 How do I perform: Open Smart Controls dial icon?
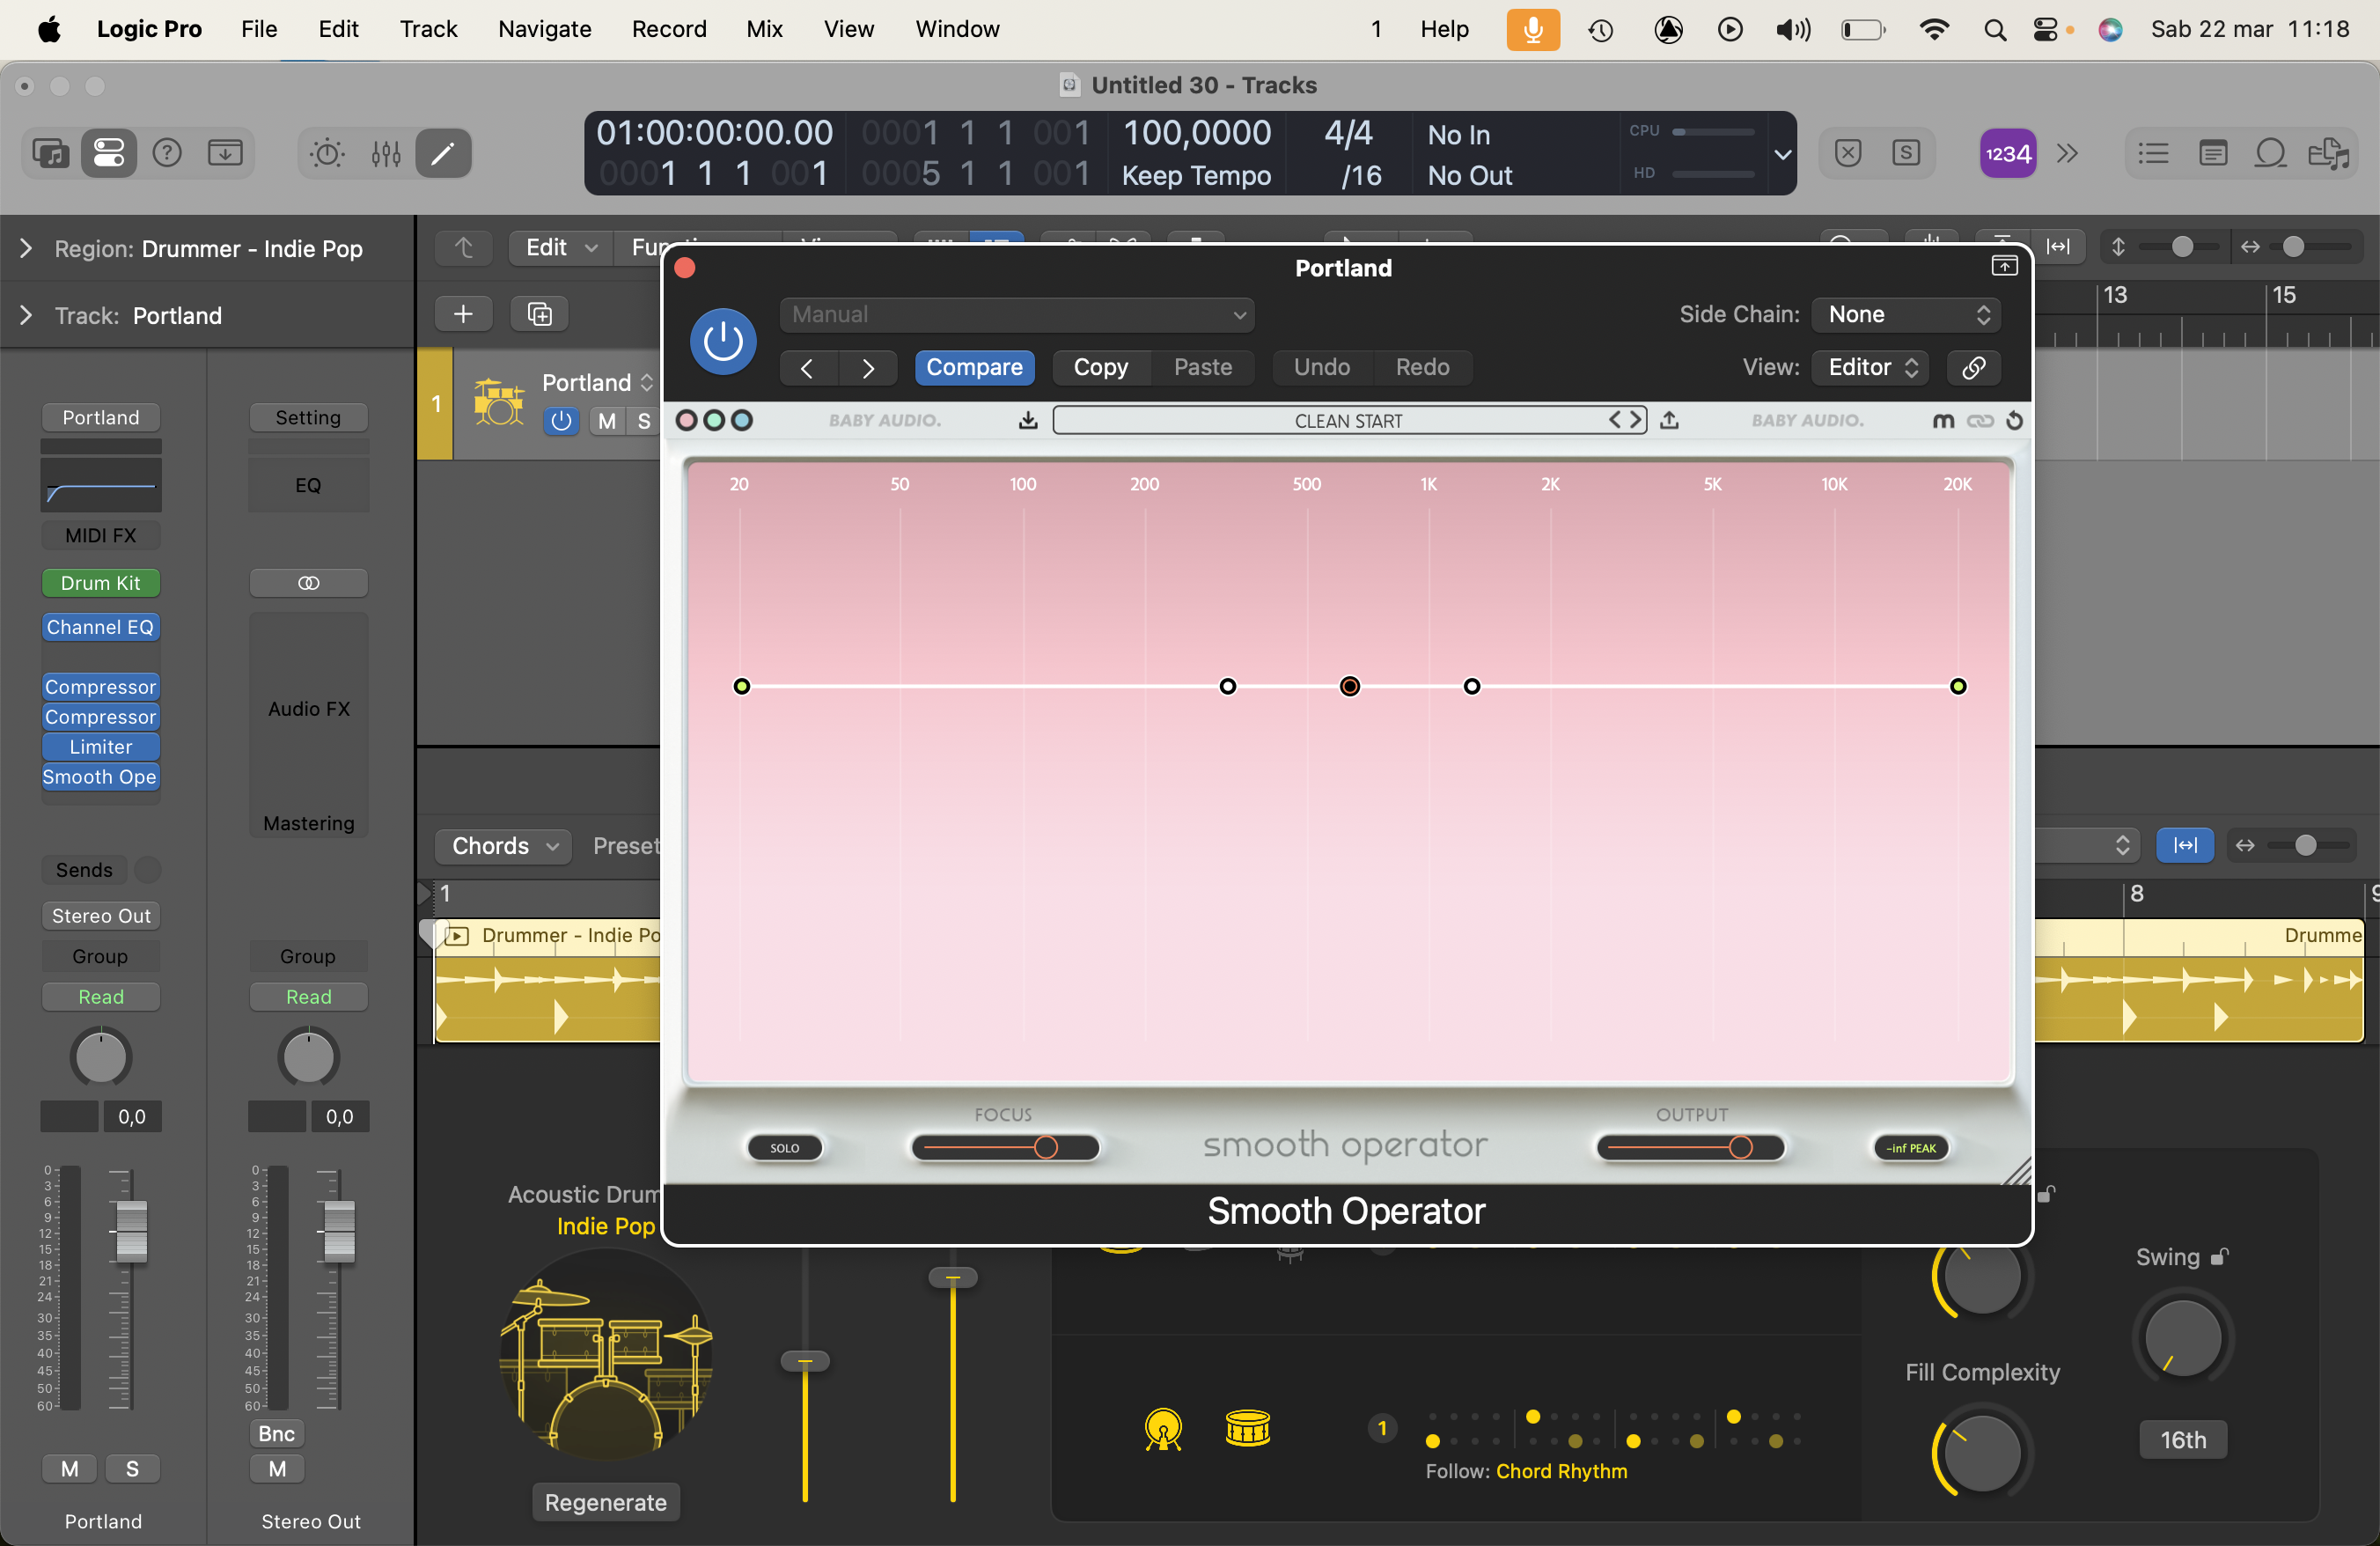pos(327,153)
